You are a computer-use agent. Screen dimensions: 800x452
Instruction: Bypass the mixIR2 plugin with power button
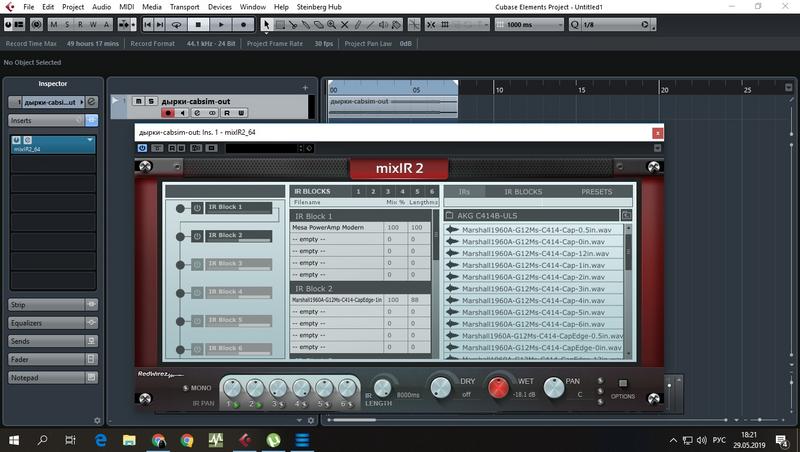point(142,148)
